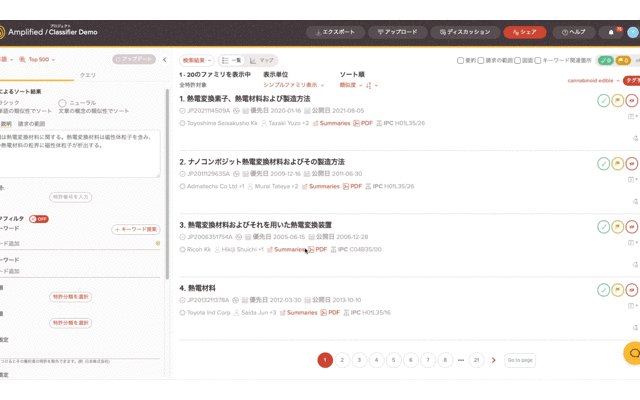Click the 特許番号を入力 field
640x400 pixels.
point(71,197)
